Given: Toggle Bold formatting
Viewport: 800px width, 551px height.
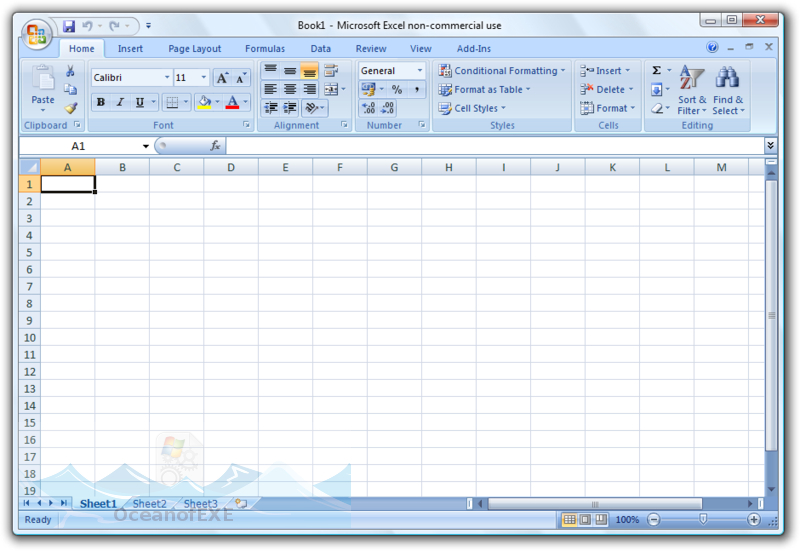Looking at the screenshot, I should pos(101,103).
